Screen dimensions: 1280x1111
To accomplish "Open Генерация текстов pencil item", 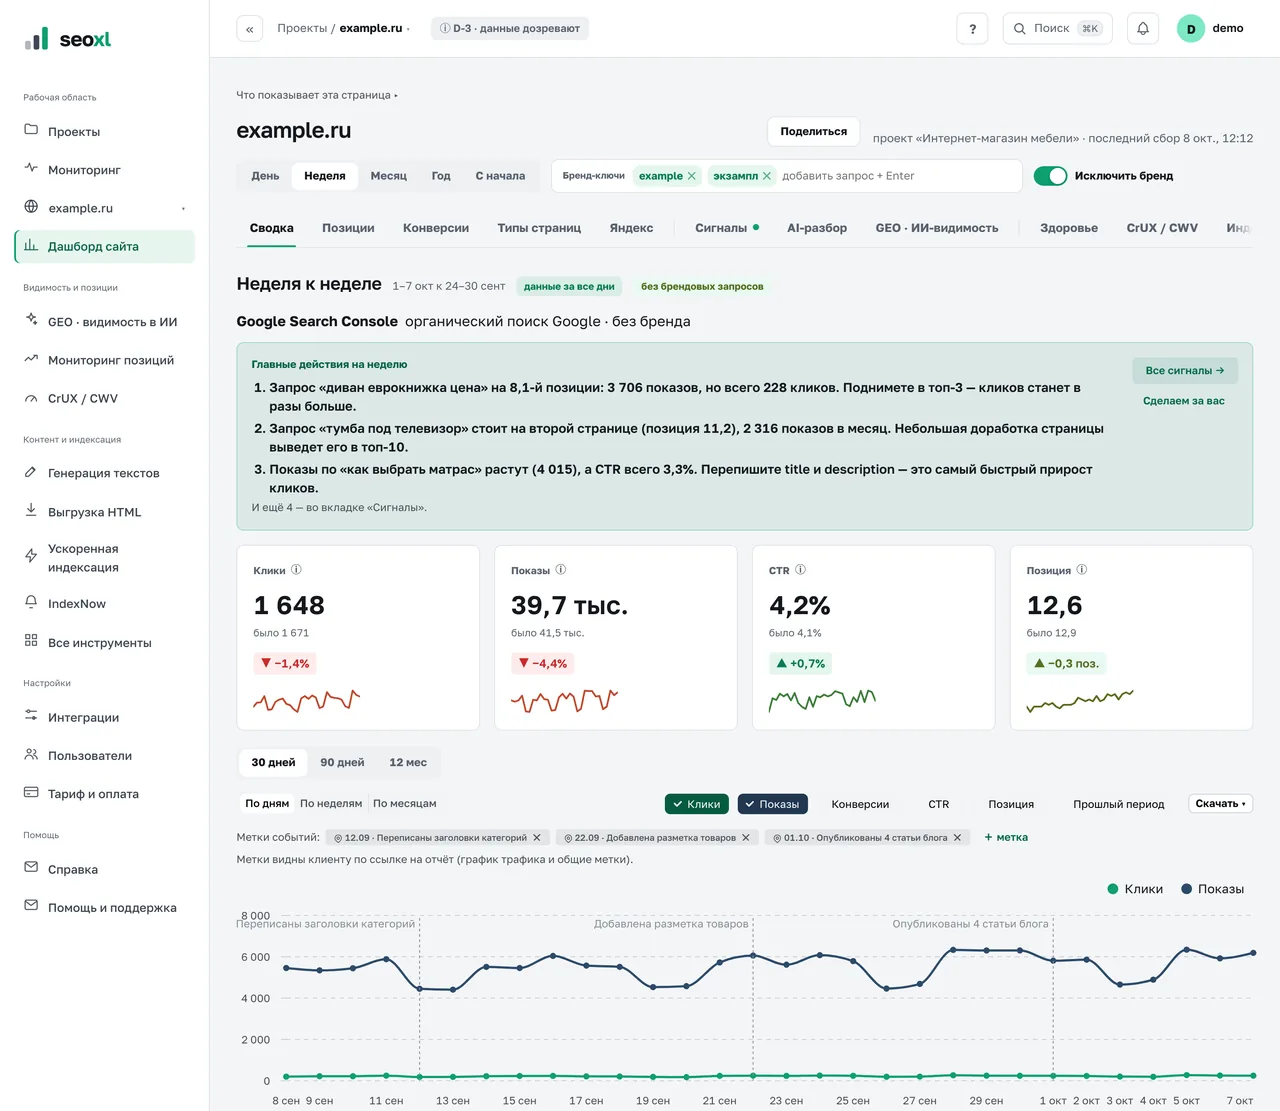I will pos(104,473).
